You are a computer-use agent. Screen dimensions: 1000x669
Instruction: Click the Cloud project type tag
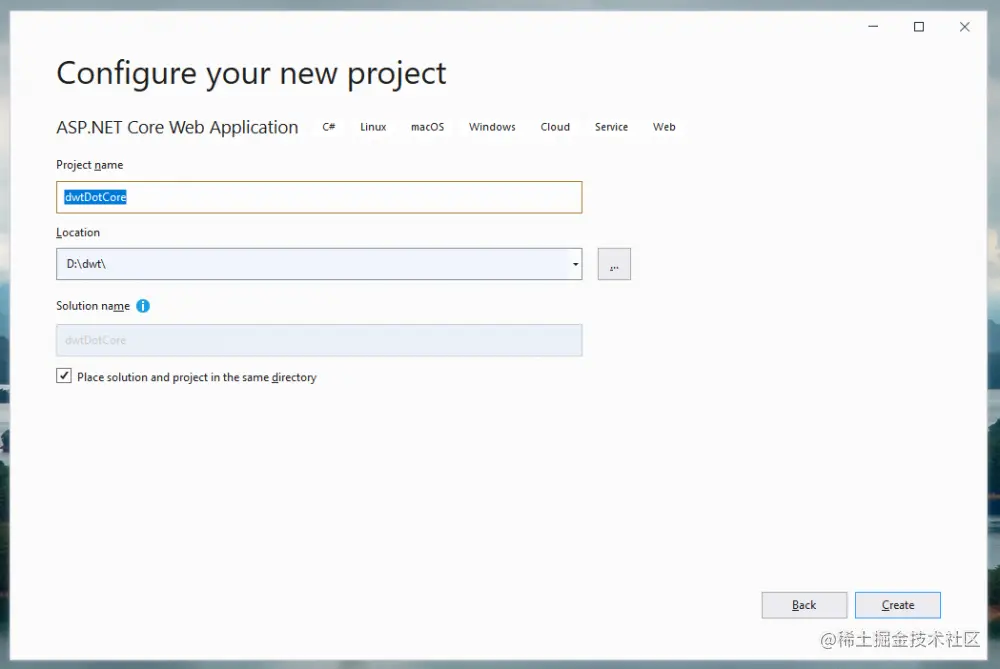(555, 127)
